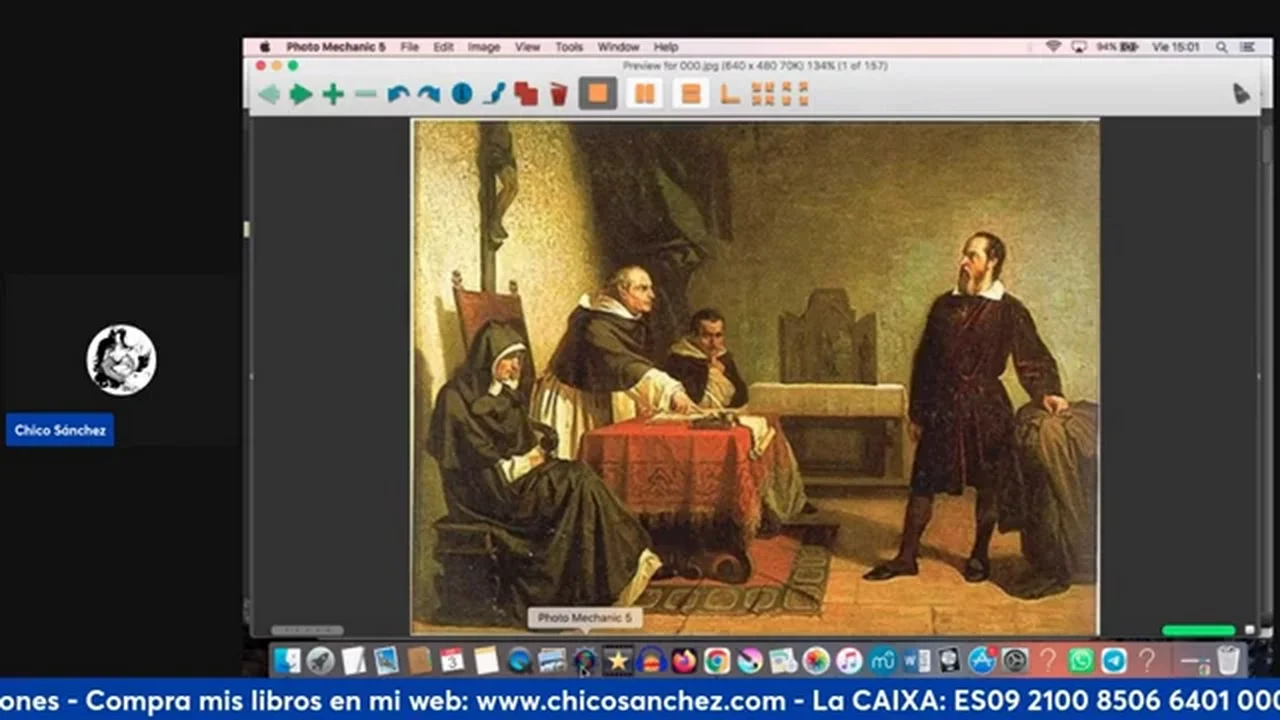The width and height of the screenshot is (1280, 720).
Task: Open the File menu in menu bar
Action: 410,47
